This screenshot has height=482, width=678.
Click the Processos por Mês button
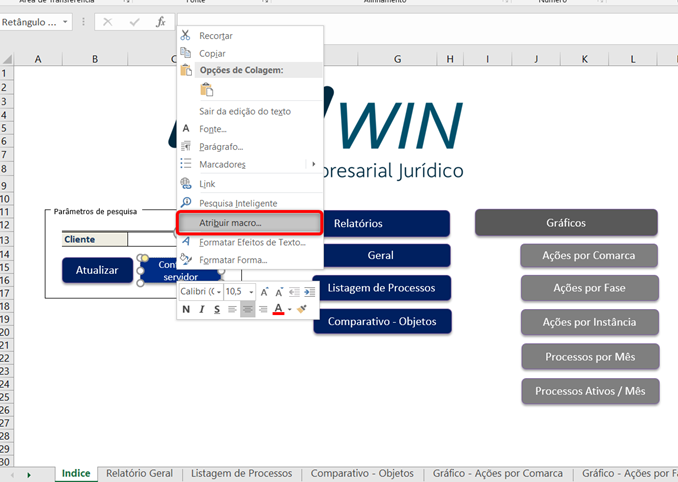590,357
